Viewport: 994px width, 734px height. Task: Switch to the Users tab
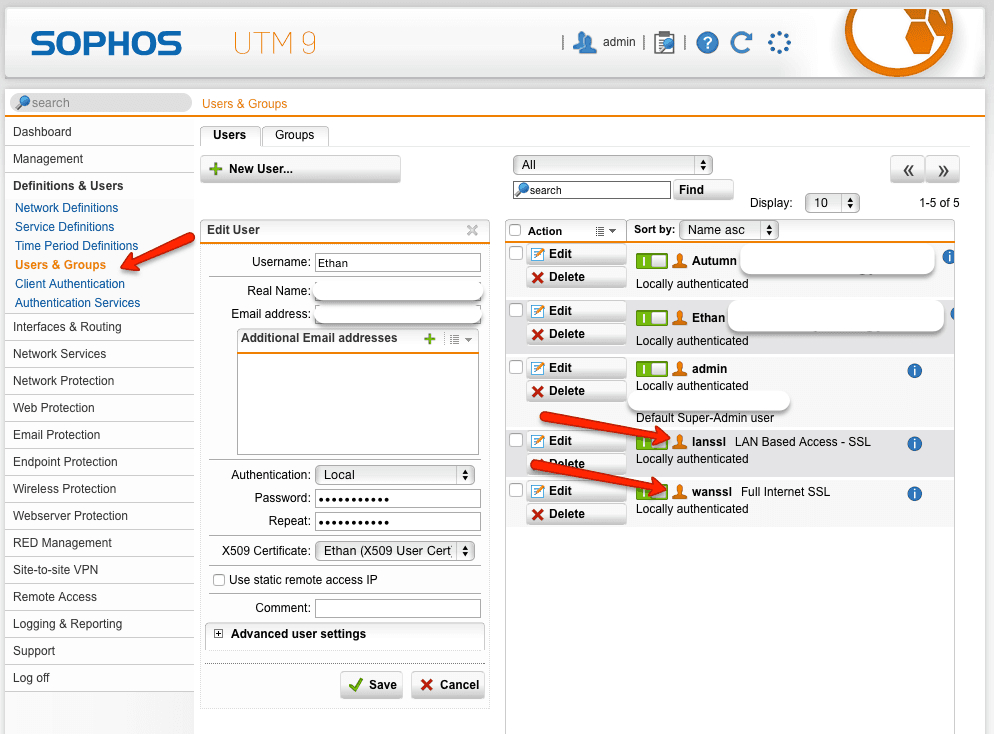pyautogui.click(x=229, y=135)
